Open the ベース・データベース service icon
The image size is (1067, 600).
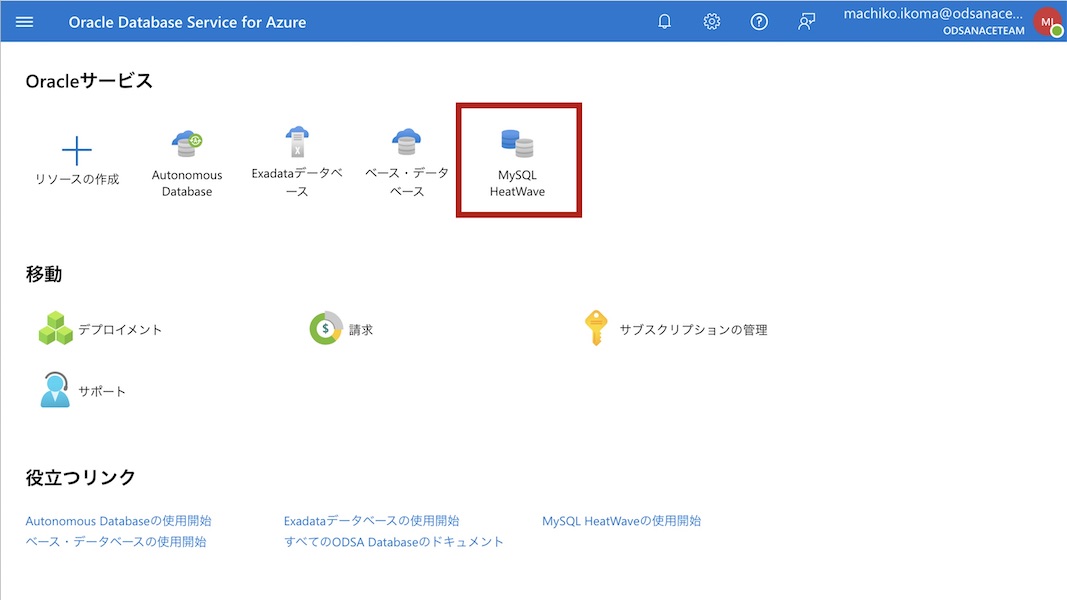[406, 141]
